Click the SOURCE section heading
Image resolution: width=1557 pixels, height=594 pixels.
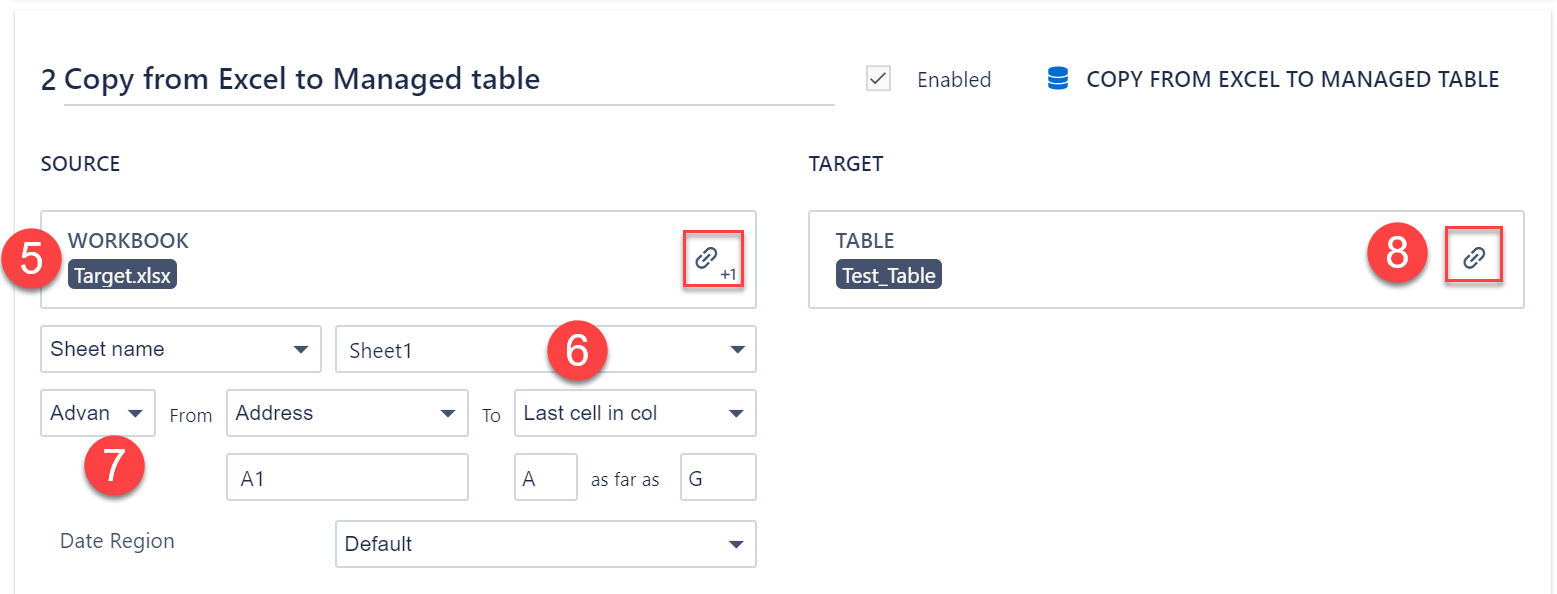[x=80, y=163]
